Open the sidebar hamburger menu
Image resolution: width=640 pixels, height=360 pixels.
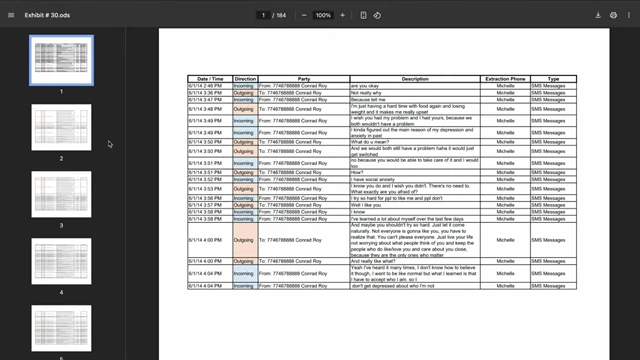tap(11, 15)
